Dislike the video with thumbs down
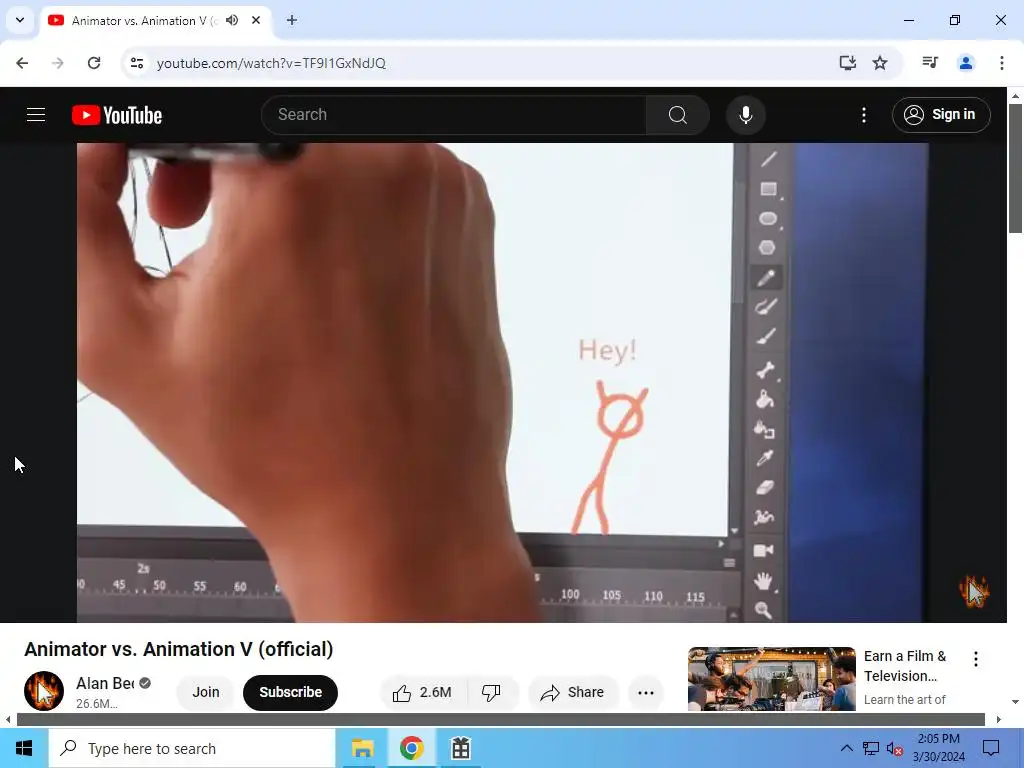1024x768 pixels. (x=492, y=692)
